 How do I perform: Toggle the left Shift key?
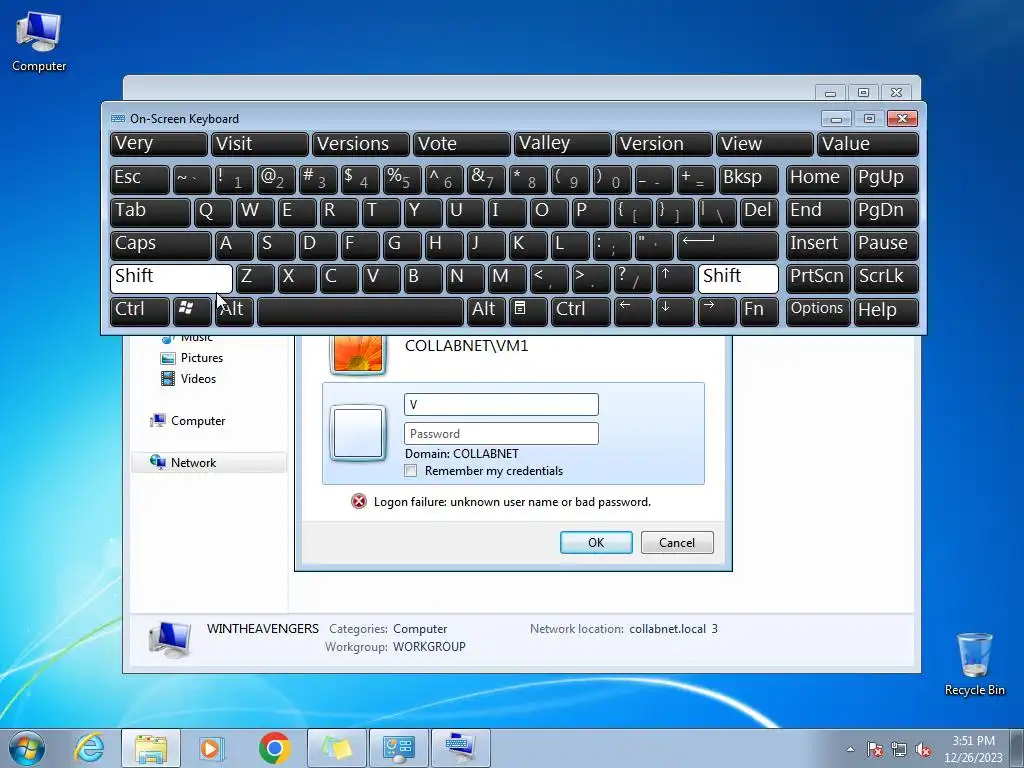(x=171, y=278)
